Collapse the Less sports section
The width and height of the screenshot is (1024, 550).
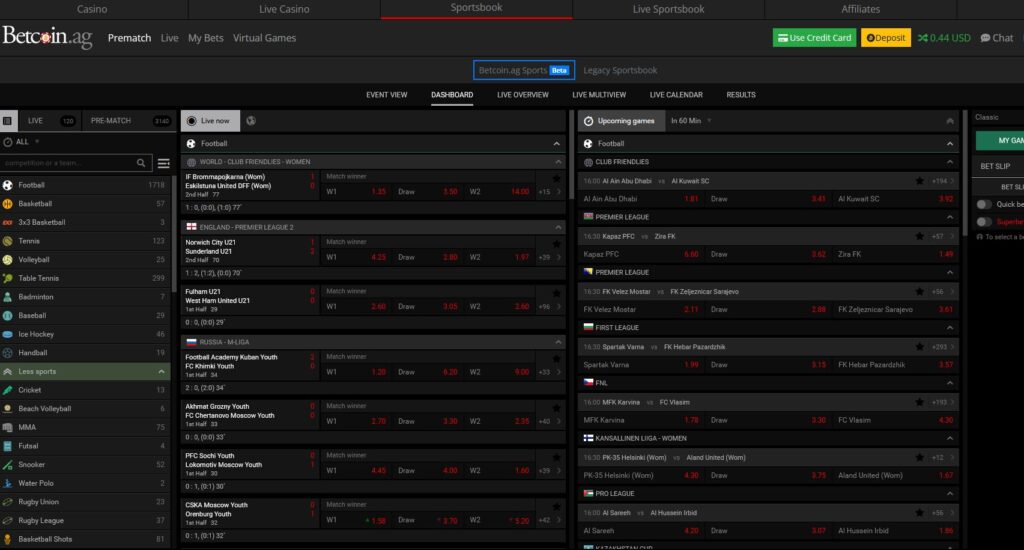[x=161, y=372]
